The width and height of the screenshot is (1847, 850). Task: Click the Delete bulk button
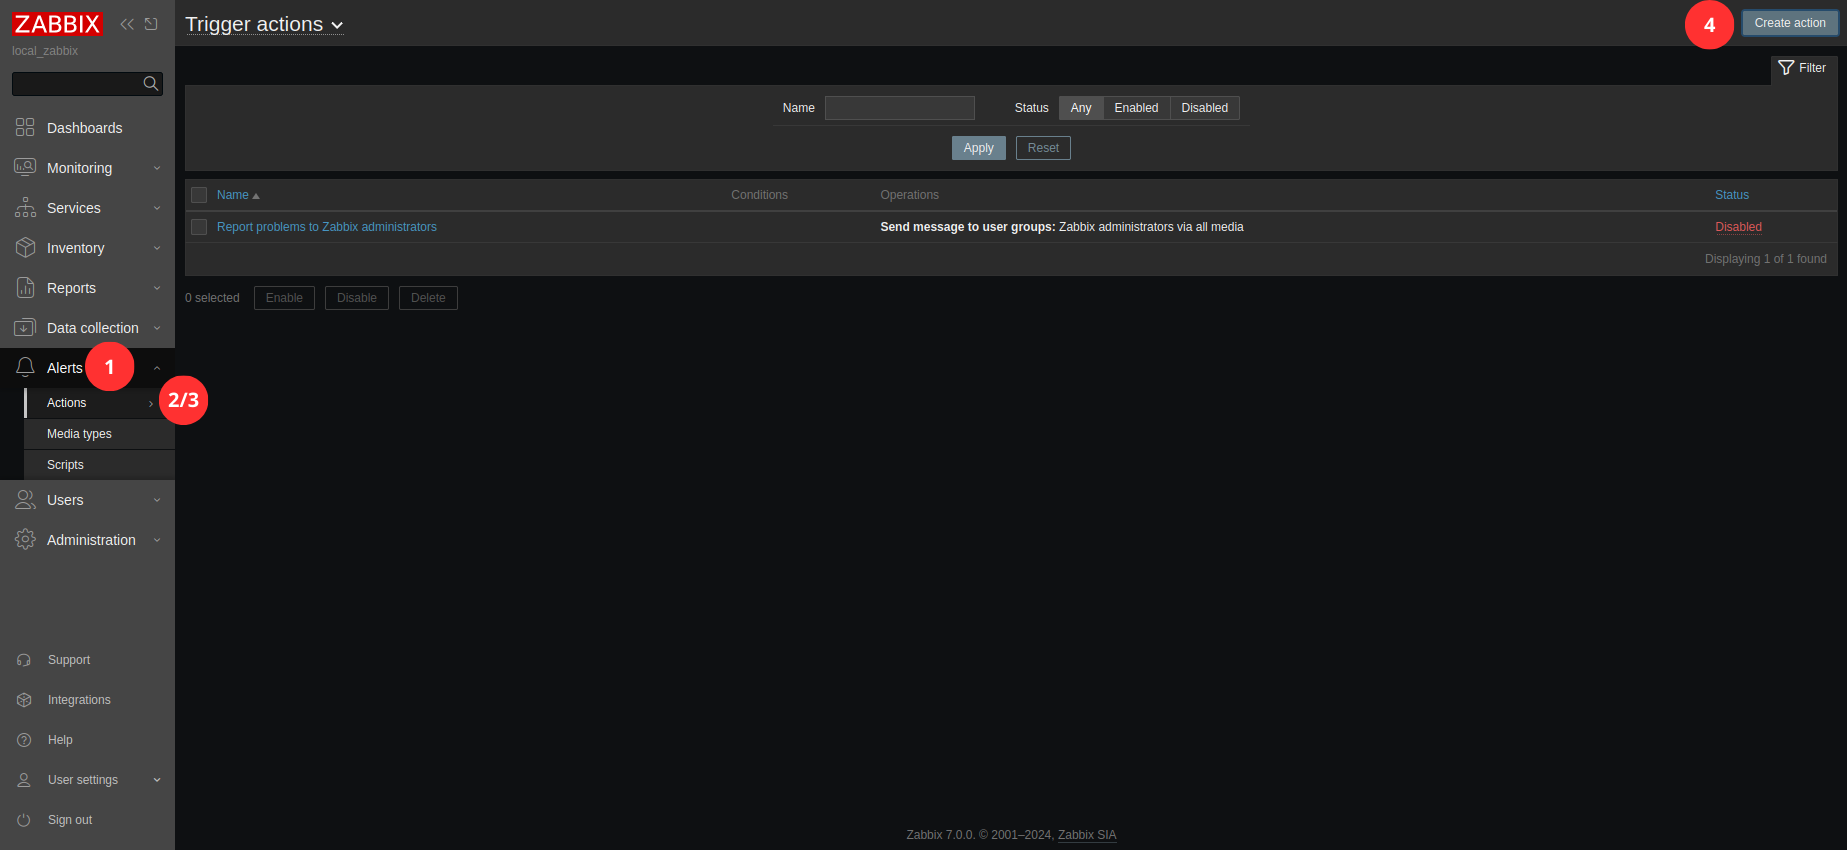click(428, 298)
